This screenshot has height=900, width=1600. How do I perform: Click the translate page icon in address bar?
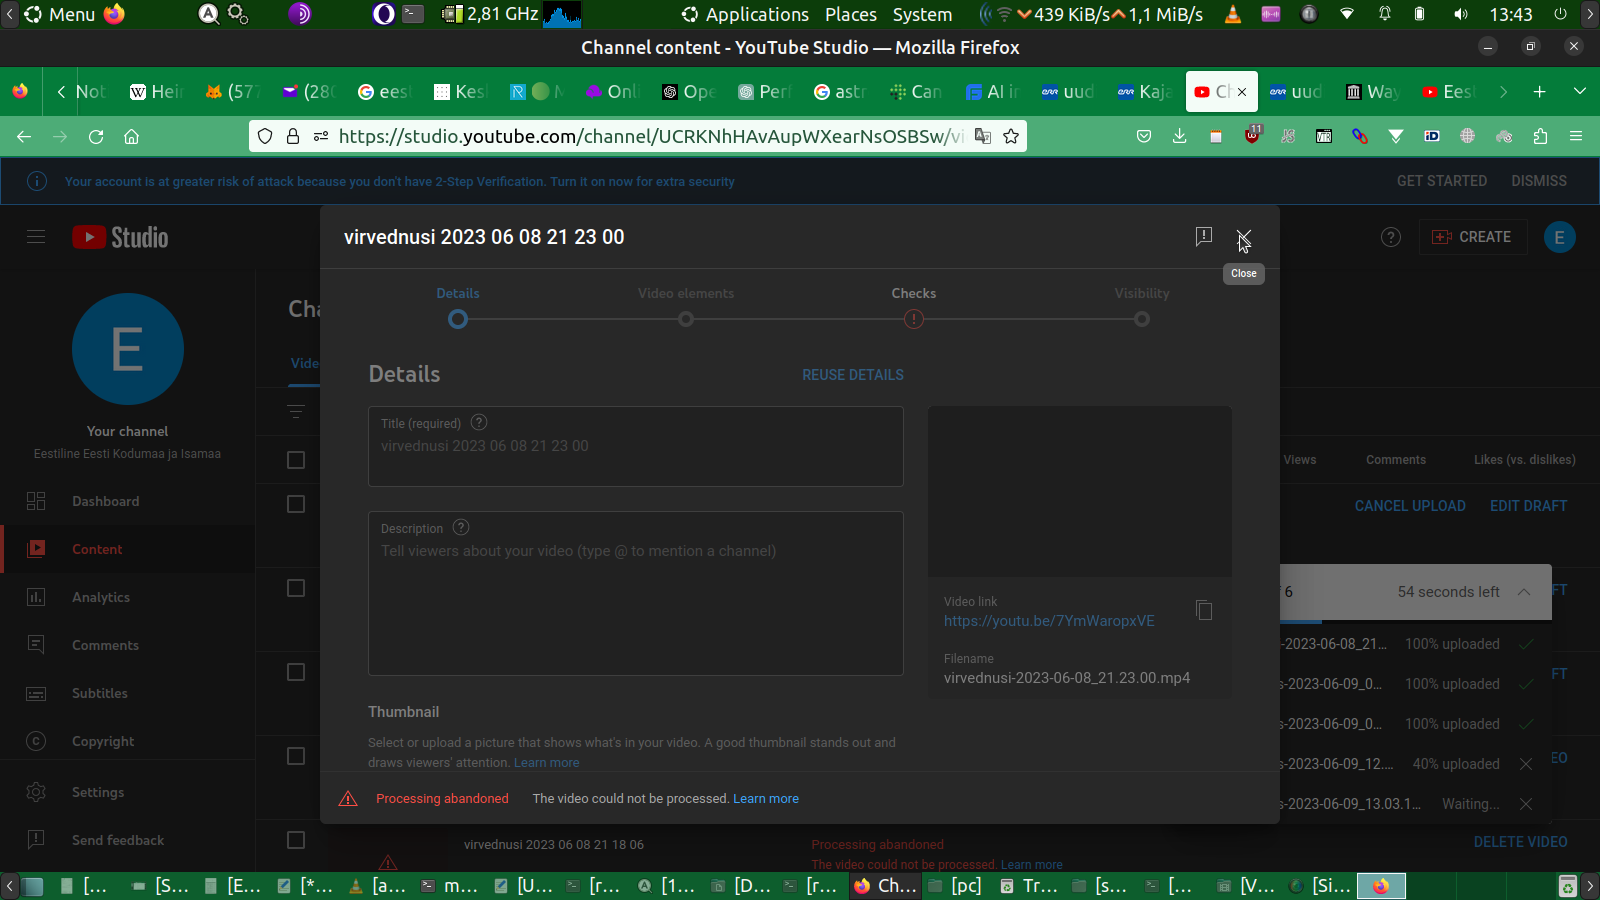pyautogui.click(x=983, y=136)
